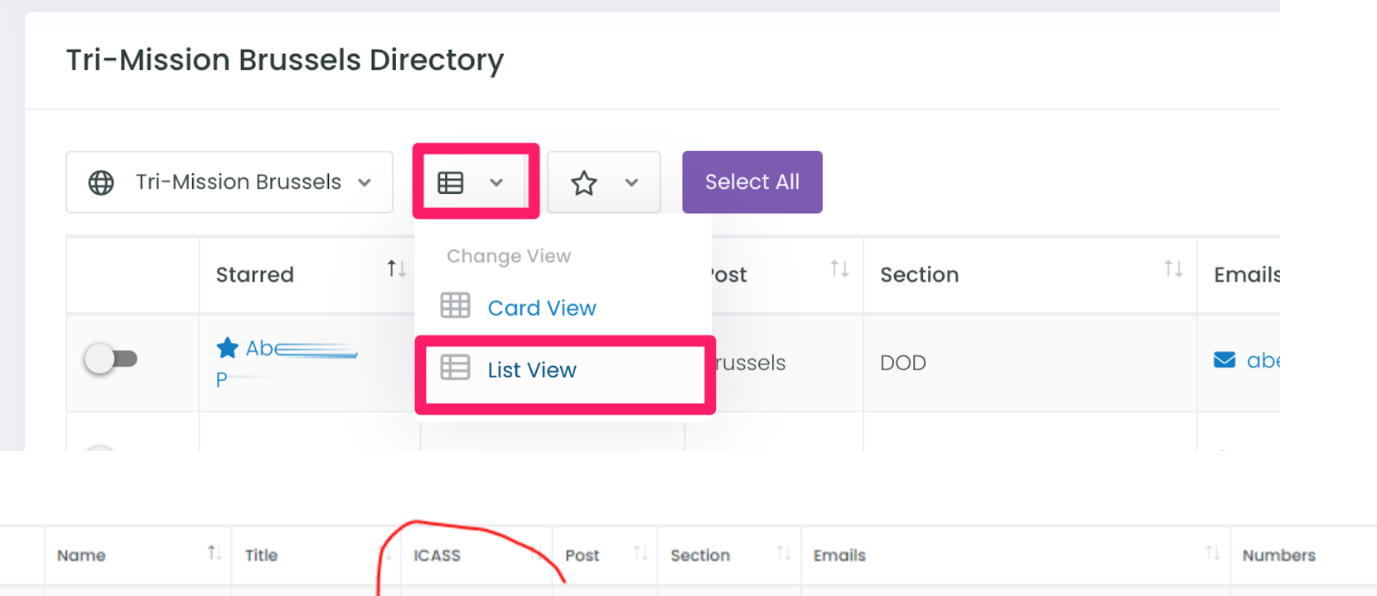Select List View from Change View menu
The width and height of the screenshot is (1377, 596).
click(532, 370)
